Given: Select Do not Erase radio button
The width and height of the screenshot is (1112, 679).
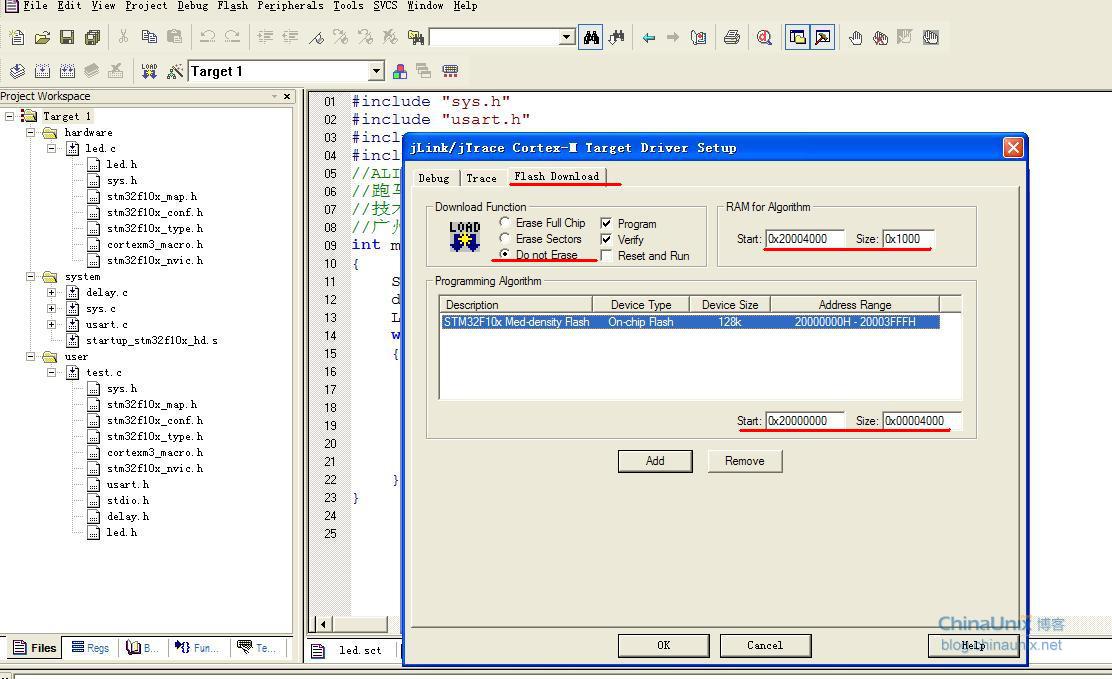Looking at the screenshot, I should pos(504,254).
